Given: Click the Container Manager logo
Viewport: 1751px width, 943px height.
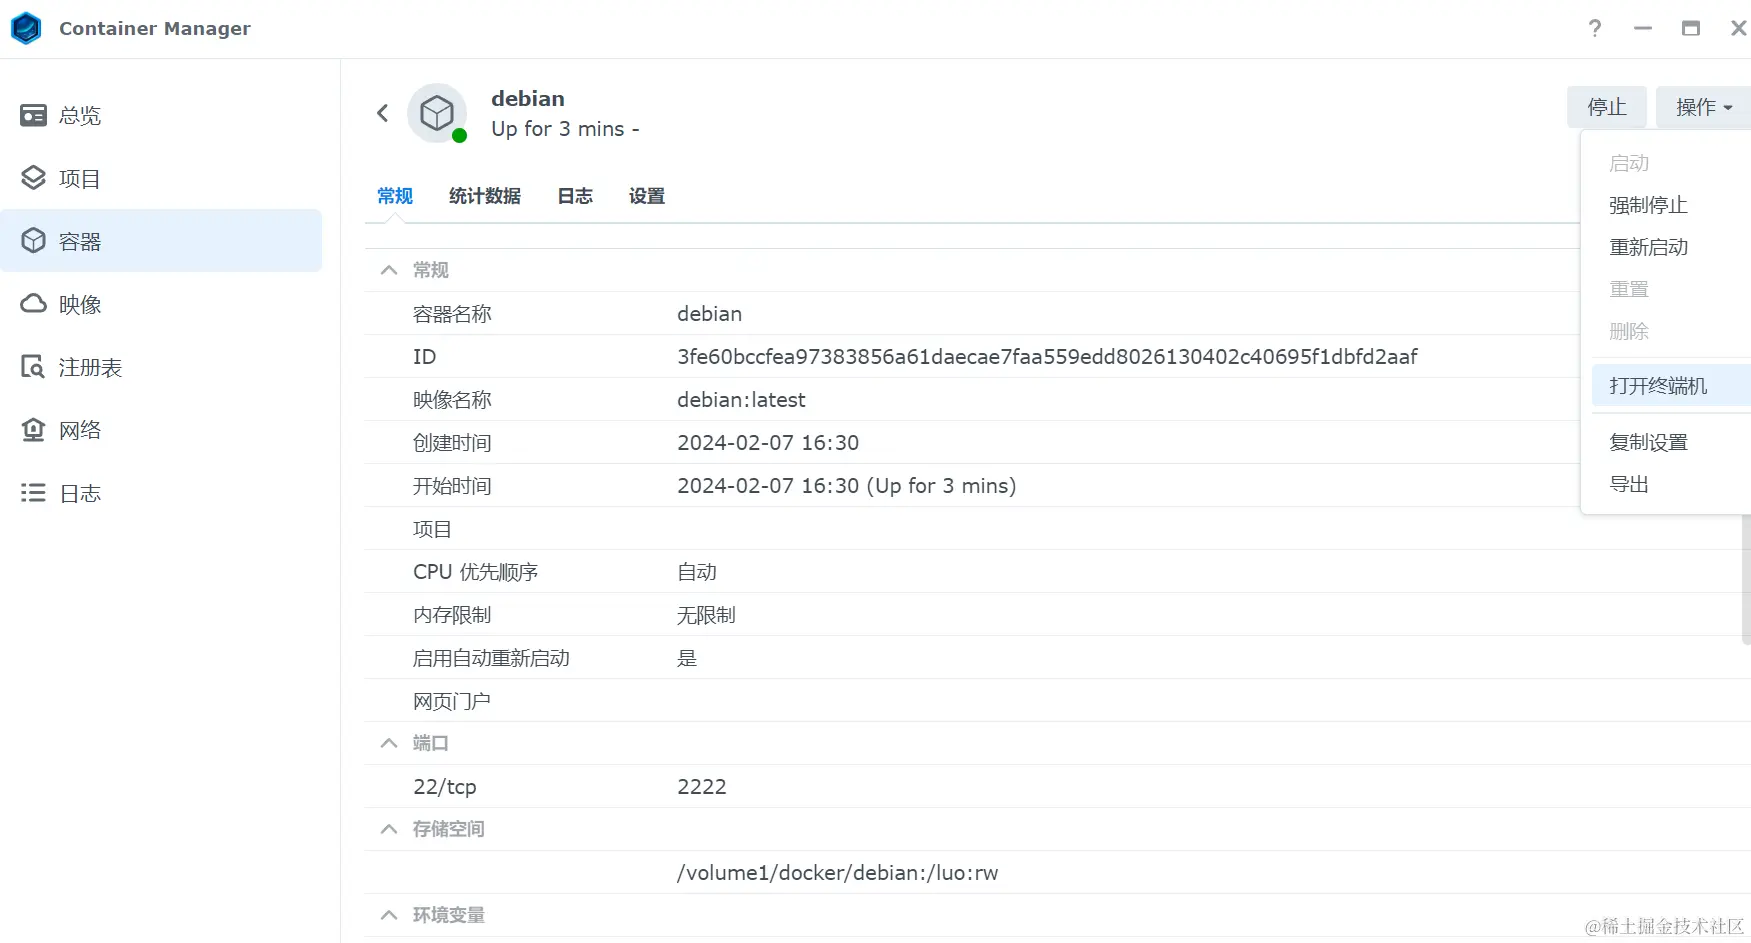Looking at the screenshot, I should pyautogui.click(x=26, y=28).
